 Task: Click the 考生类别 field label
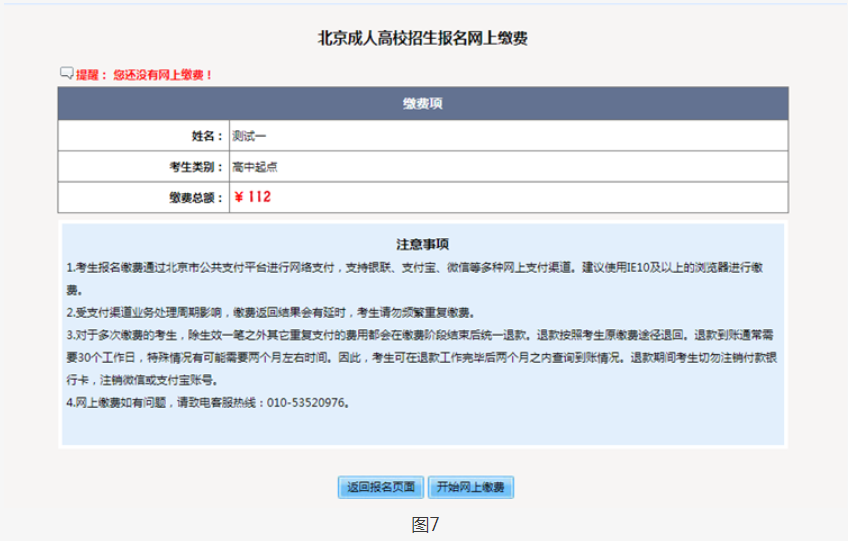click(x=196, y=166)
